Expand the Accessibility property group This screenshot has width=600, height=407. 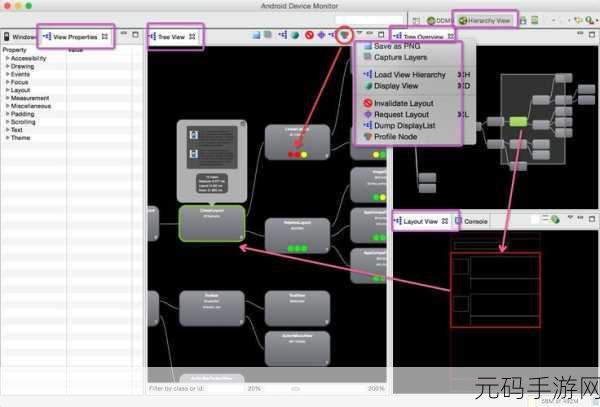point(7,58)
